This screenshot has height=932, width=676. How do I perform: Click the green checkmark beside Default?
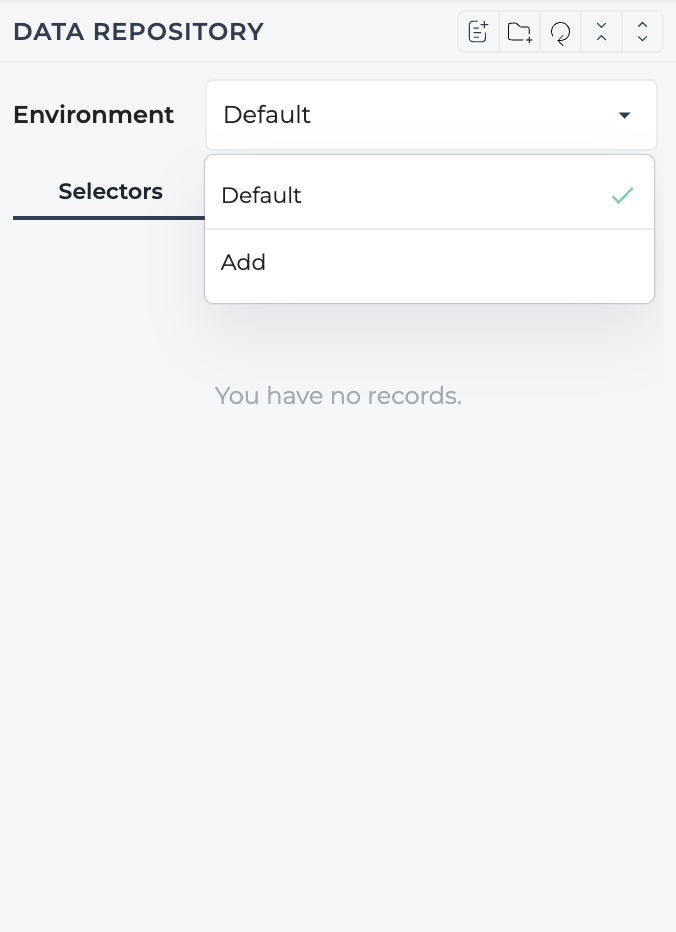(622, 195)
